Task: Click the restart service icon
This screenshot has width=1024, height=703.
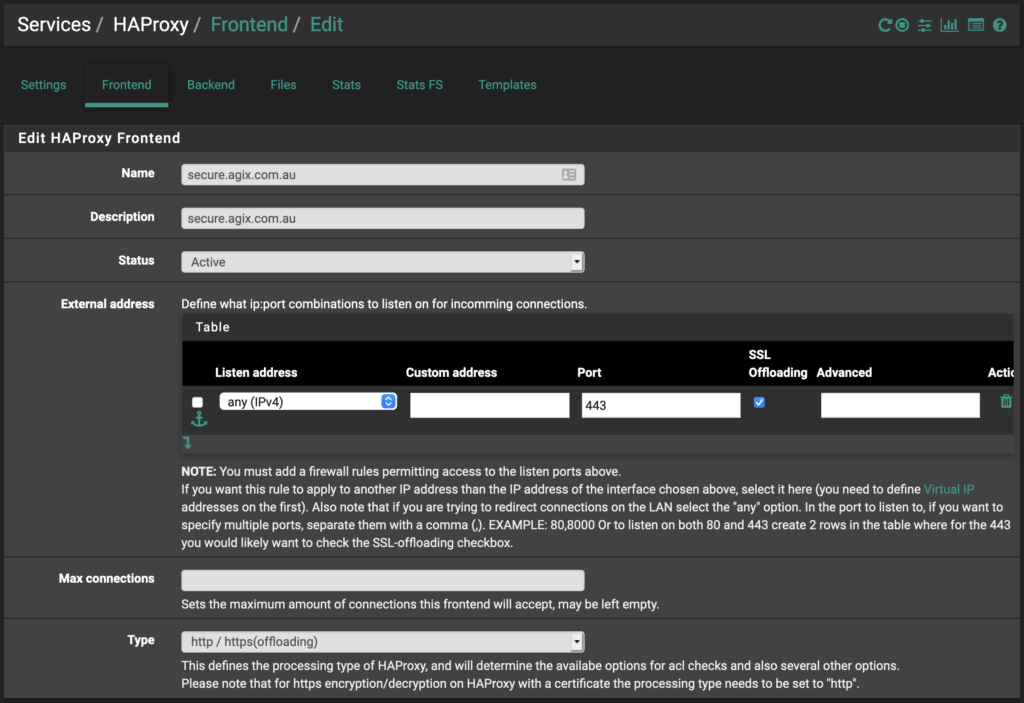Action: (x=884, y=25)
